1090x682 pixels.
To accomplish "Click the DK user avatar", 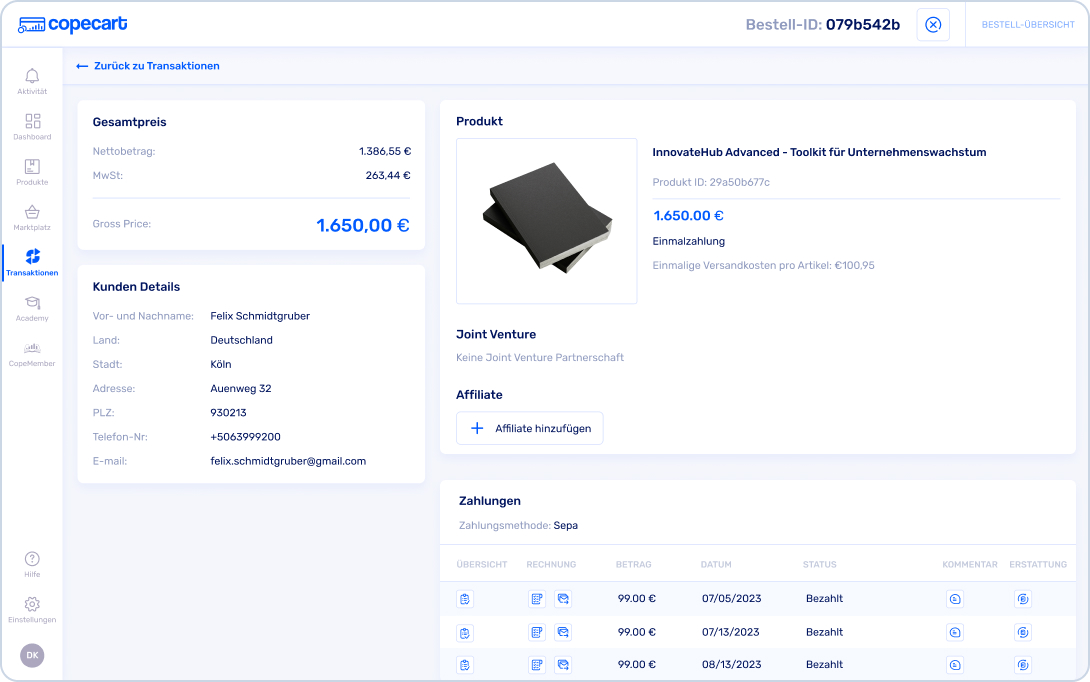I will [32, 656].
